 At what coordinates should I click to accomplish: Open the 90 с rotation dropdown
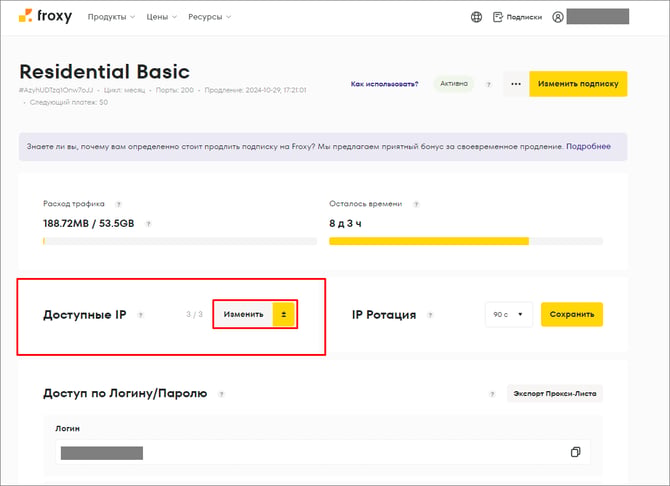tap(508, 315)
